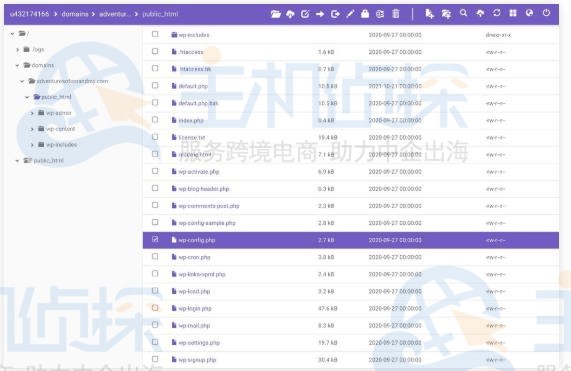Click the folder icon of wp-includes row

click(174, 35)
